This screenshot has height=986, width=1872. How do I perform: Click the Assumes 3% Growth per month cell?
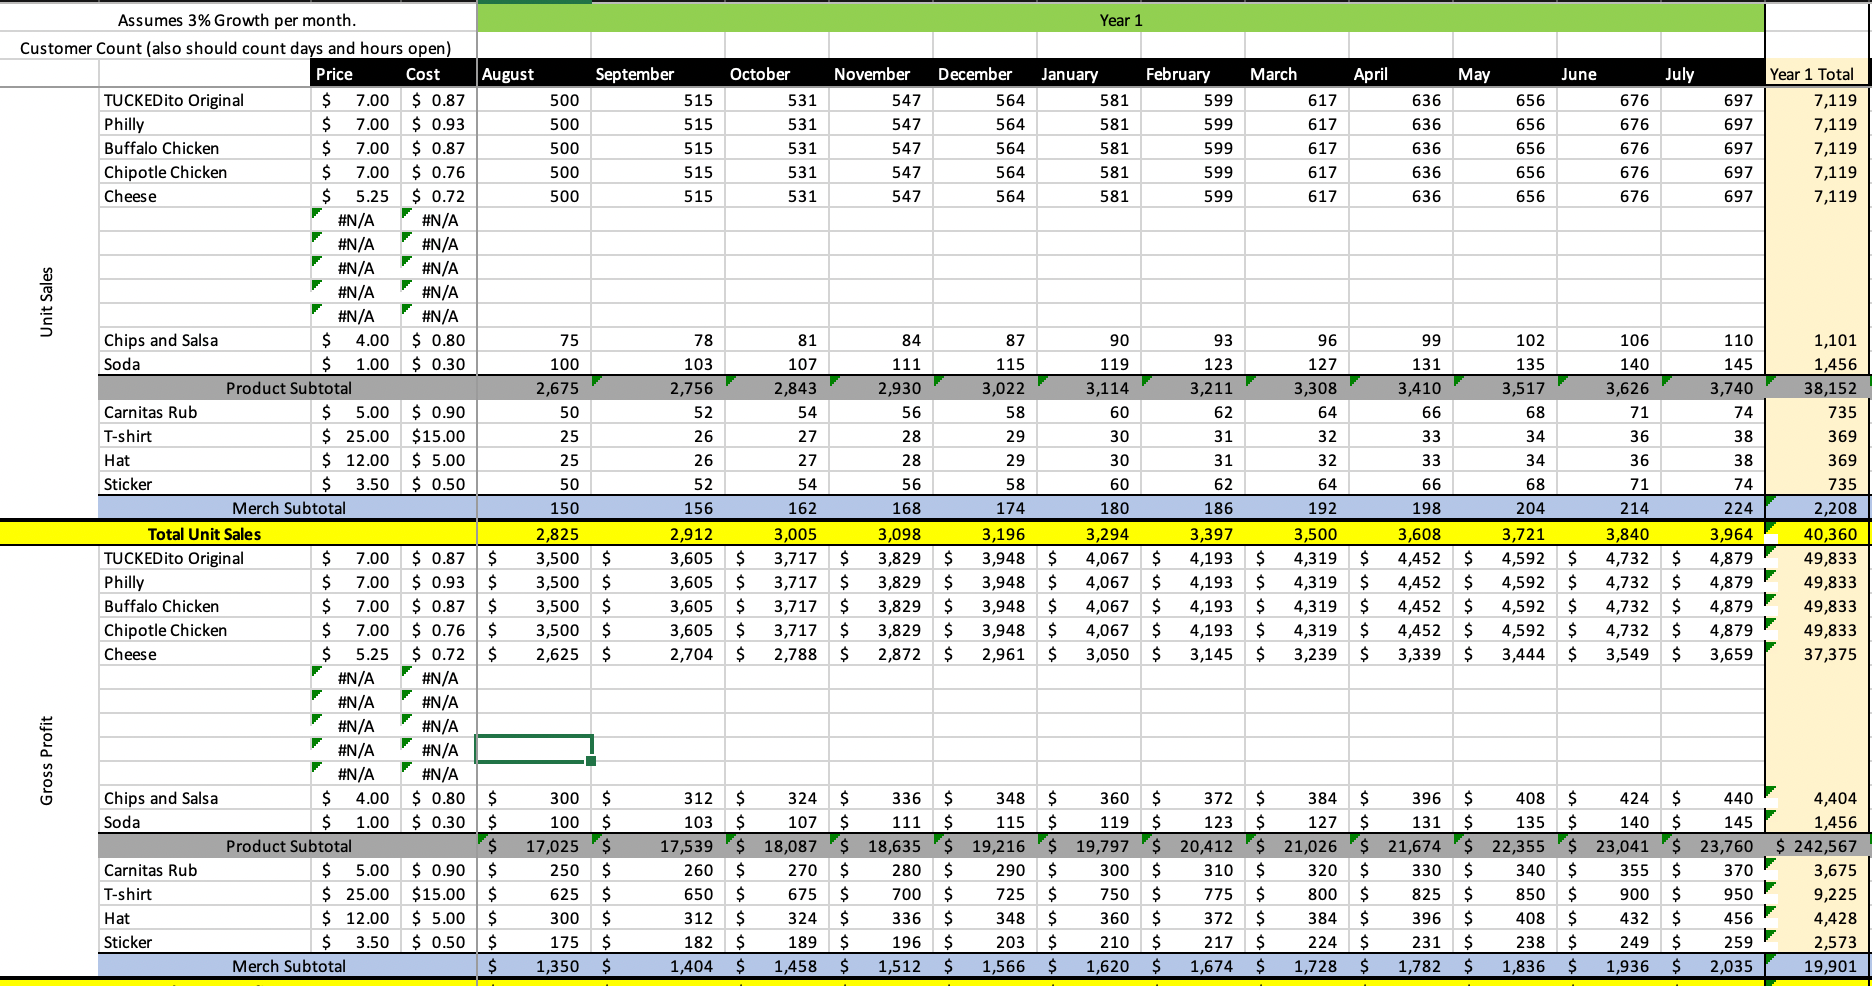pos(237,20)
